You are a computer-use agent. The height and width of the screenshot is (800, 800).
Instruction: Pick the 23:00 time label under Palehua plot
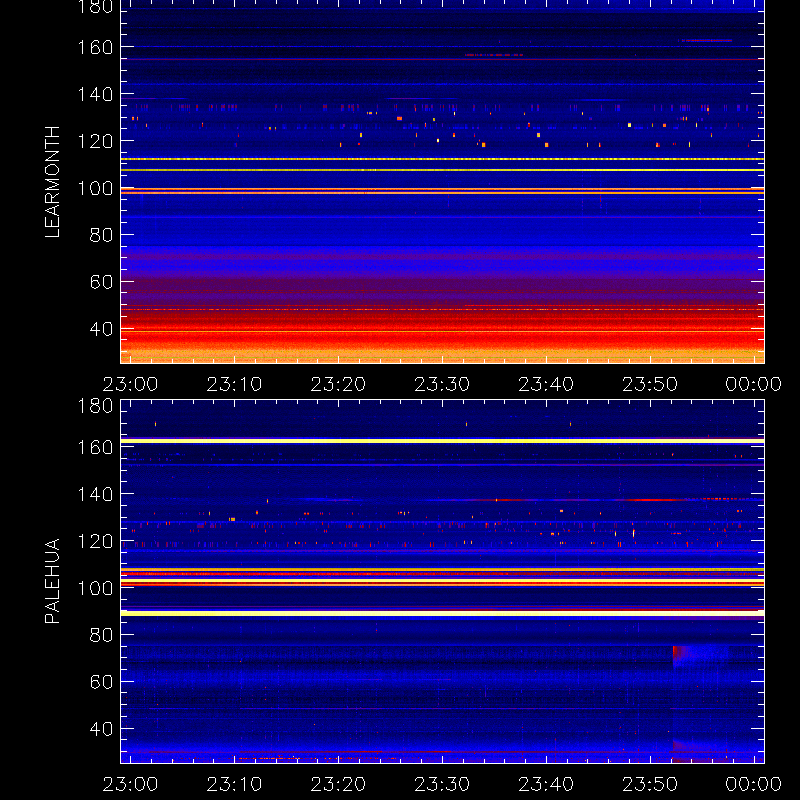pos(130,784)
